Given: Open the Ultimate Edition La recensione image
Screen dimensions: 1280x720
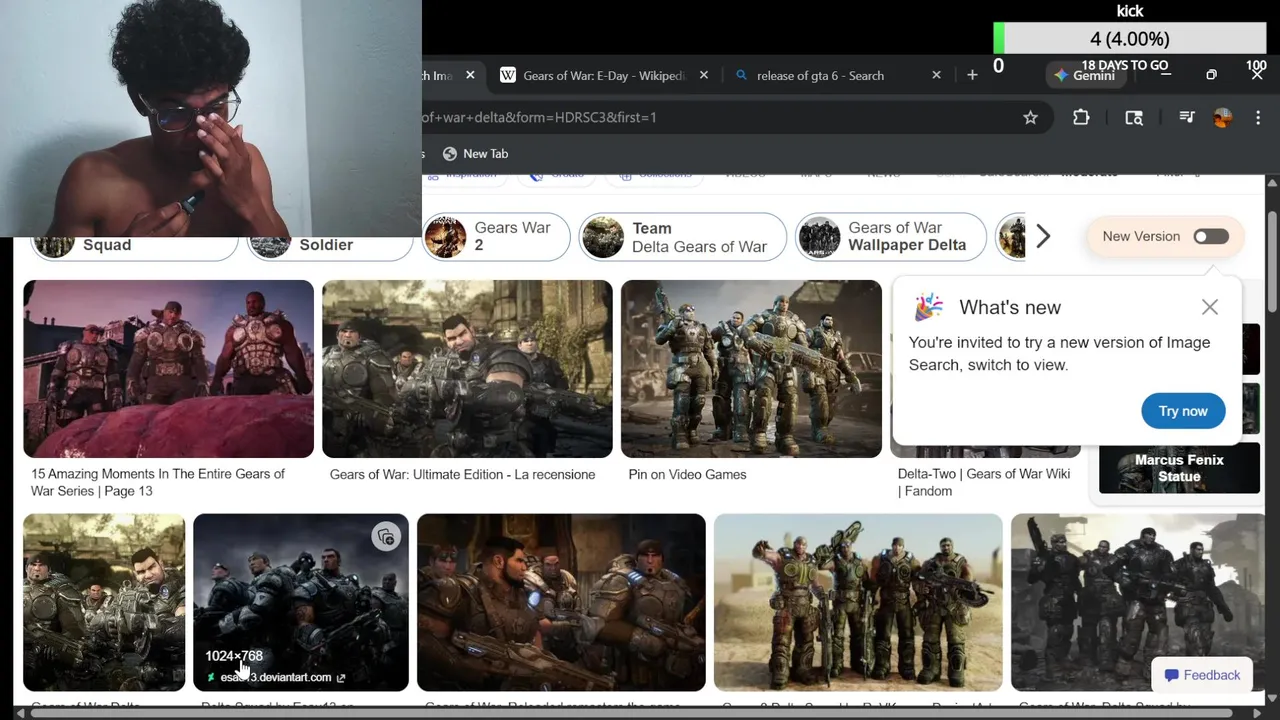Looking at the screenshot, I should [467, 369].
